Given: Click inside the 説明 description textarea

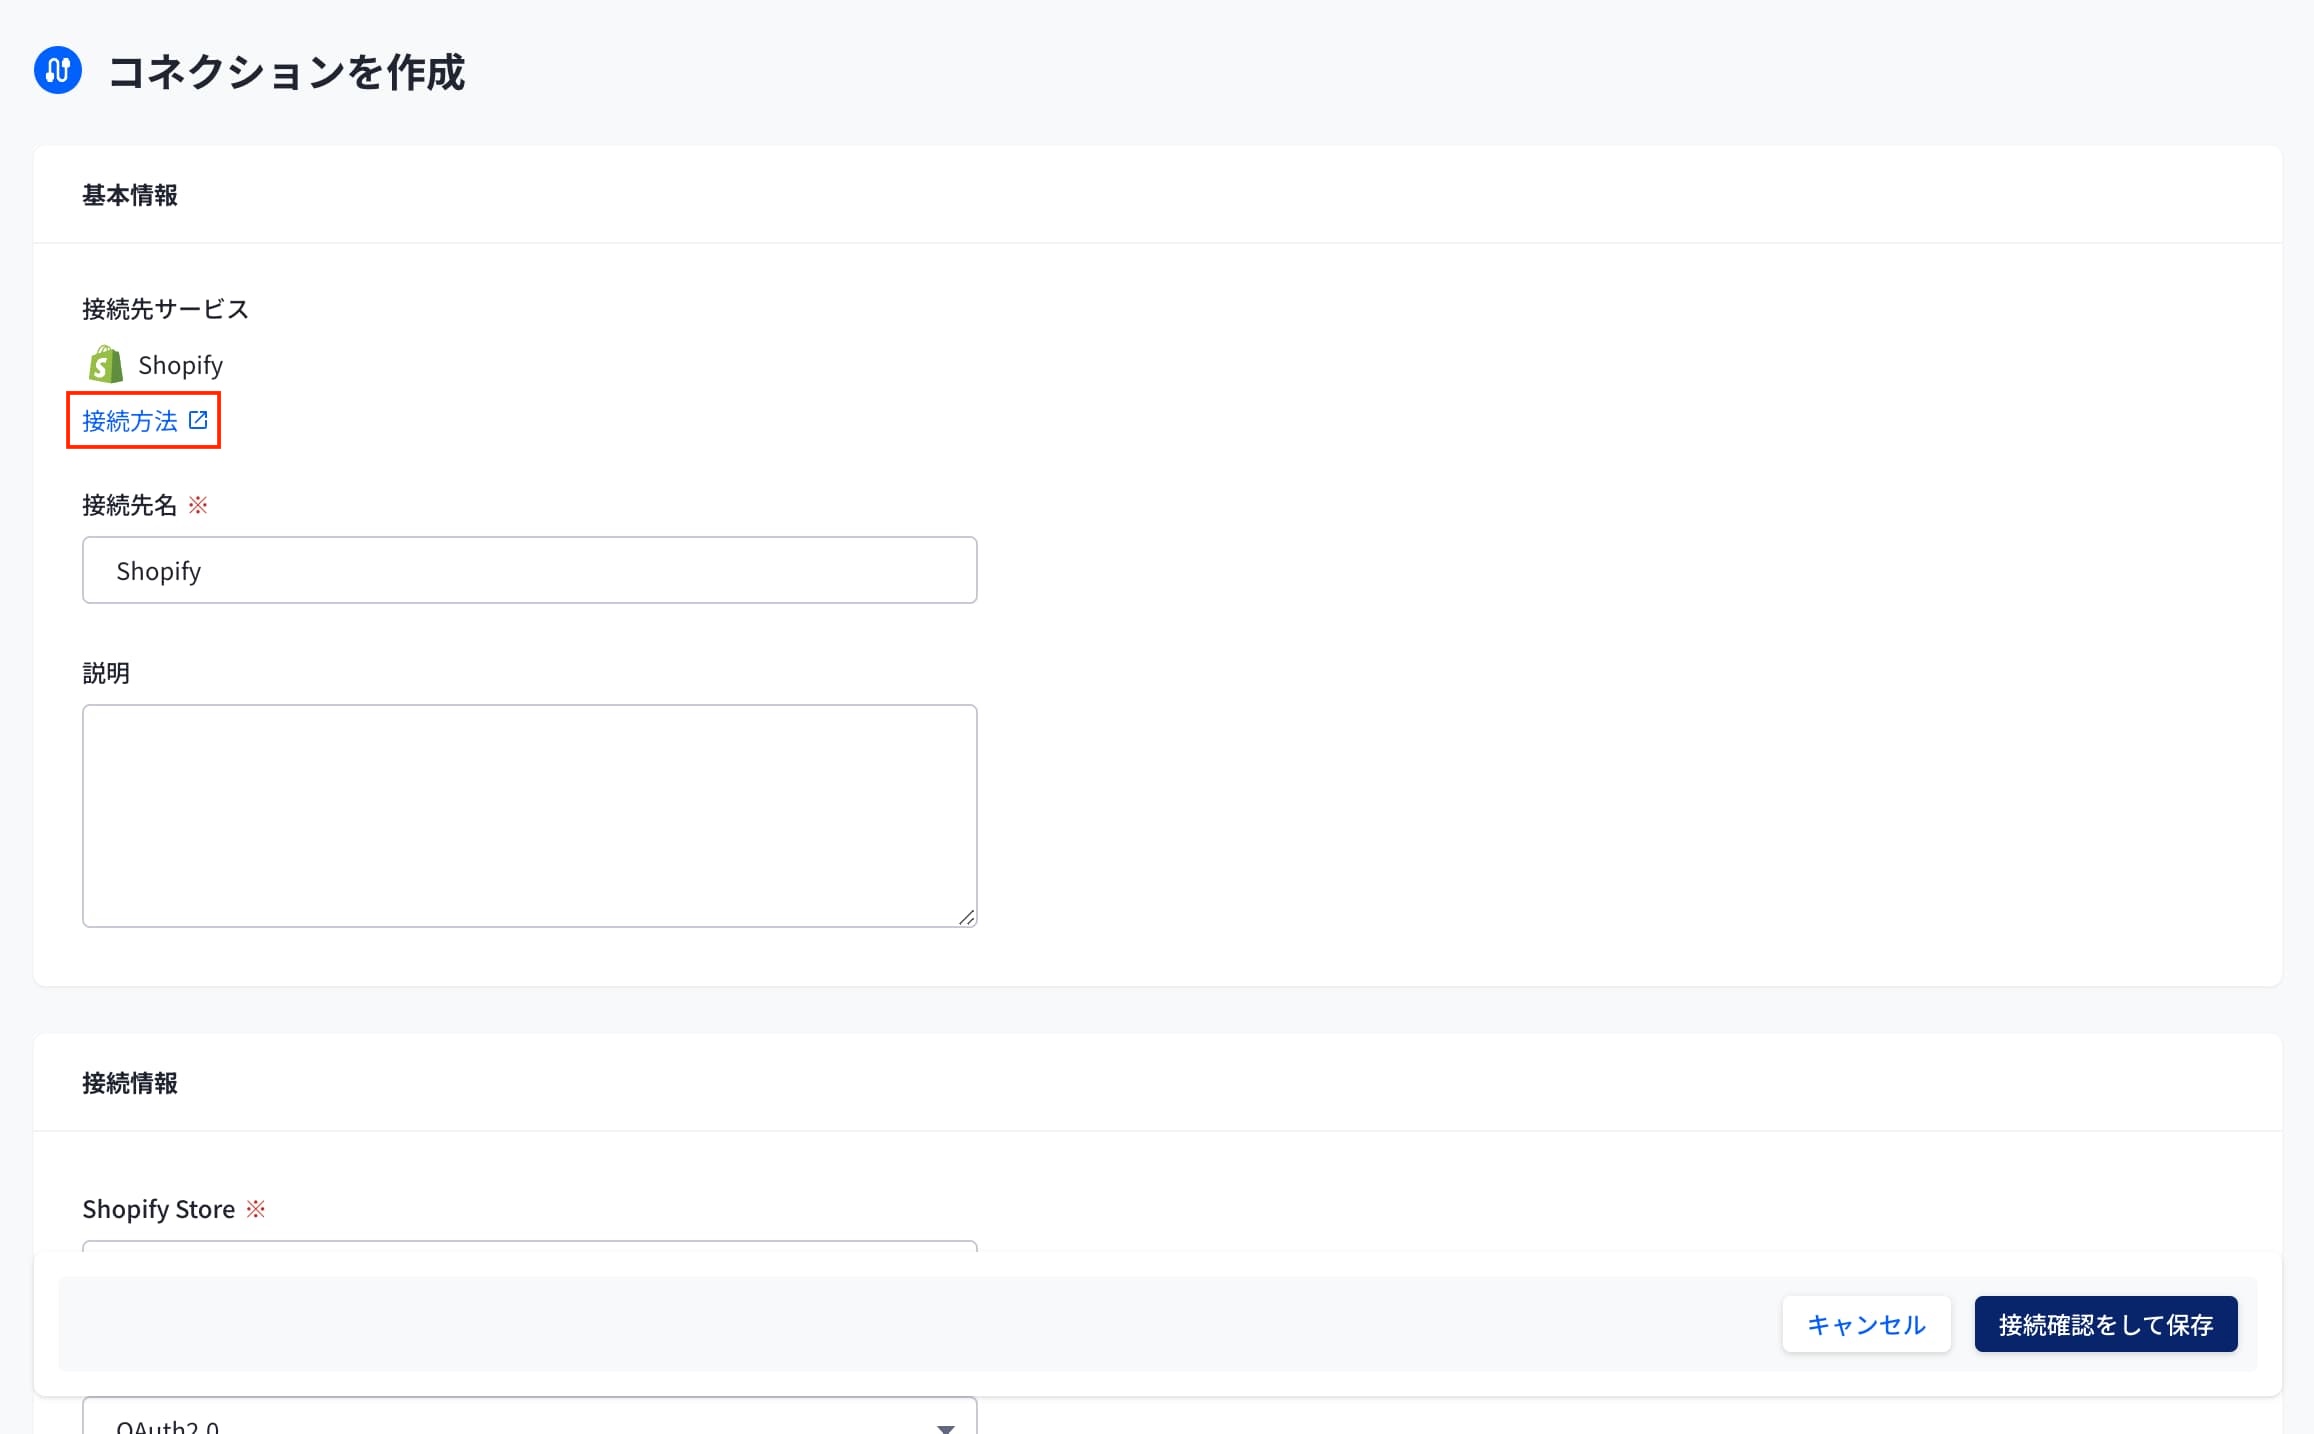Looking at the screenshot, I should click(529, 816).
